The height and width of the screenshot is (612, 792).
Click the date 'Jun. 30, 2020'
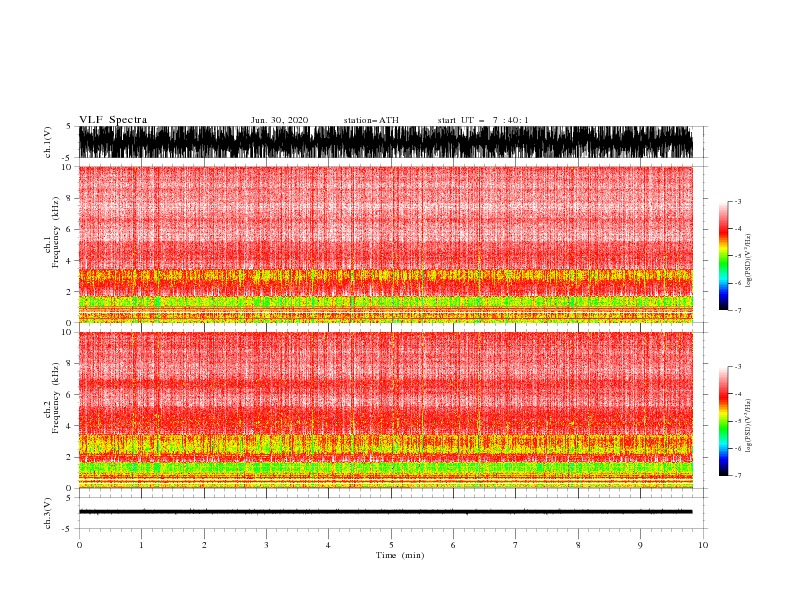(279, 120)
